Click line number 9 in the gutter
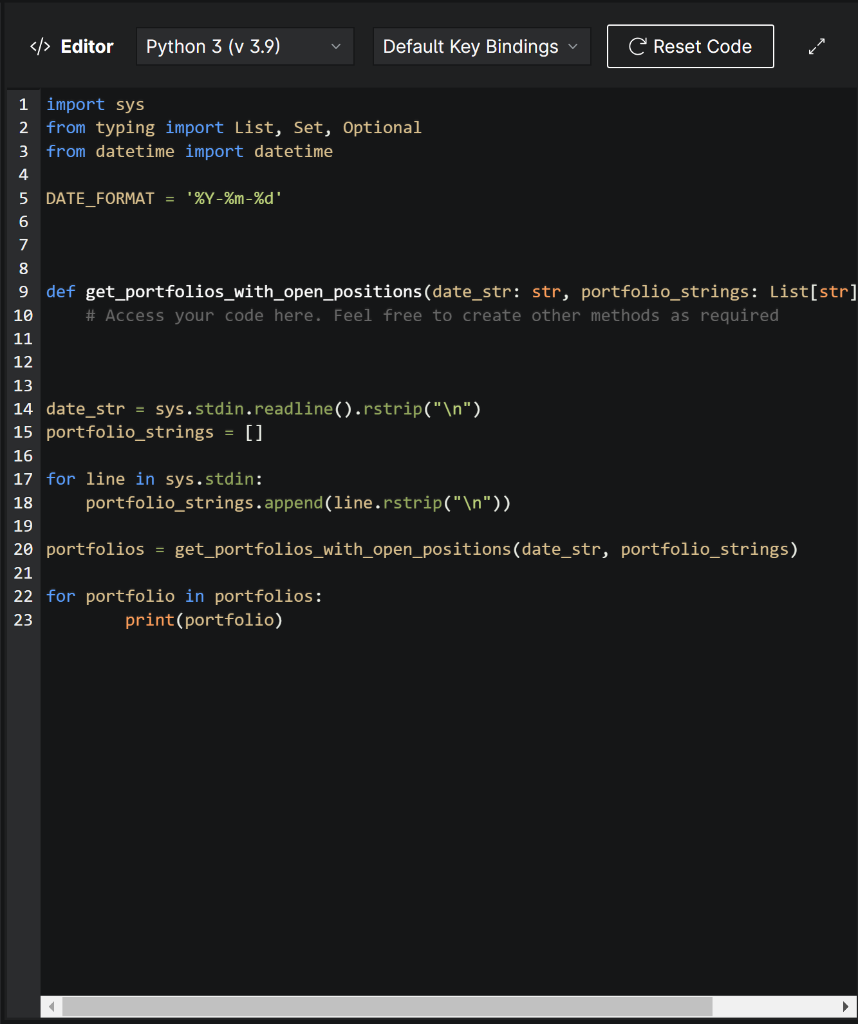 (x=23, y=291)
